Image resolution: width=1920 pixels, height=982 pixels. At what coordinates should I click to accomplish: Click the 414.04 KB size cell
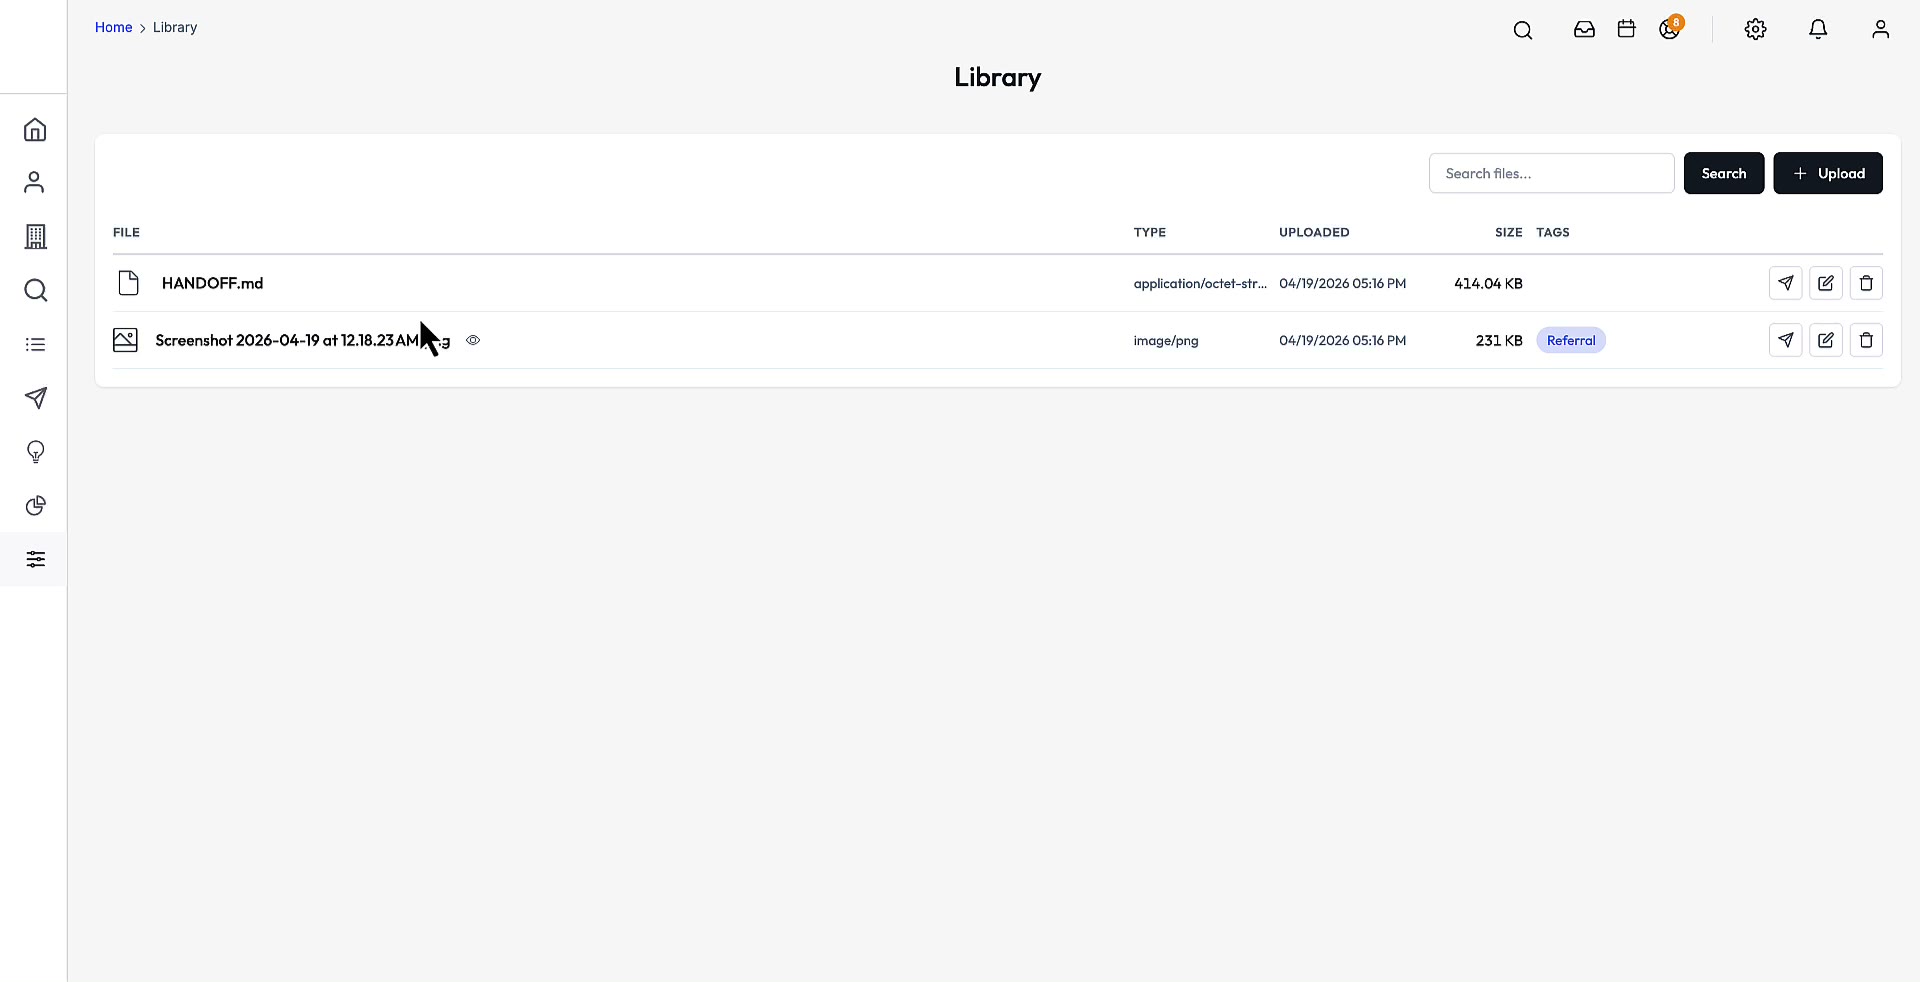coord(1488,283)
